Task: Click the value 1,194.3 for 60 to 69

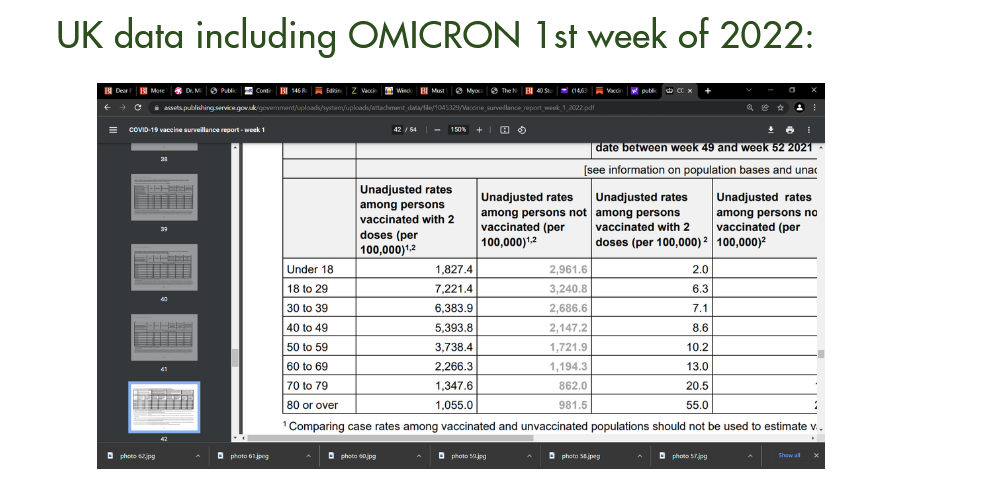Action: (x=568, y=366)
